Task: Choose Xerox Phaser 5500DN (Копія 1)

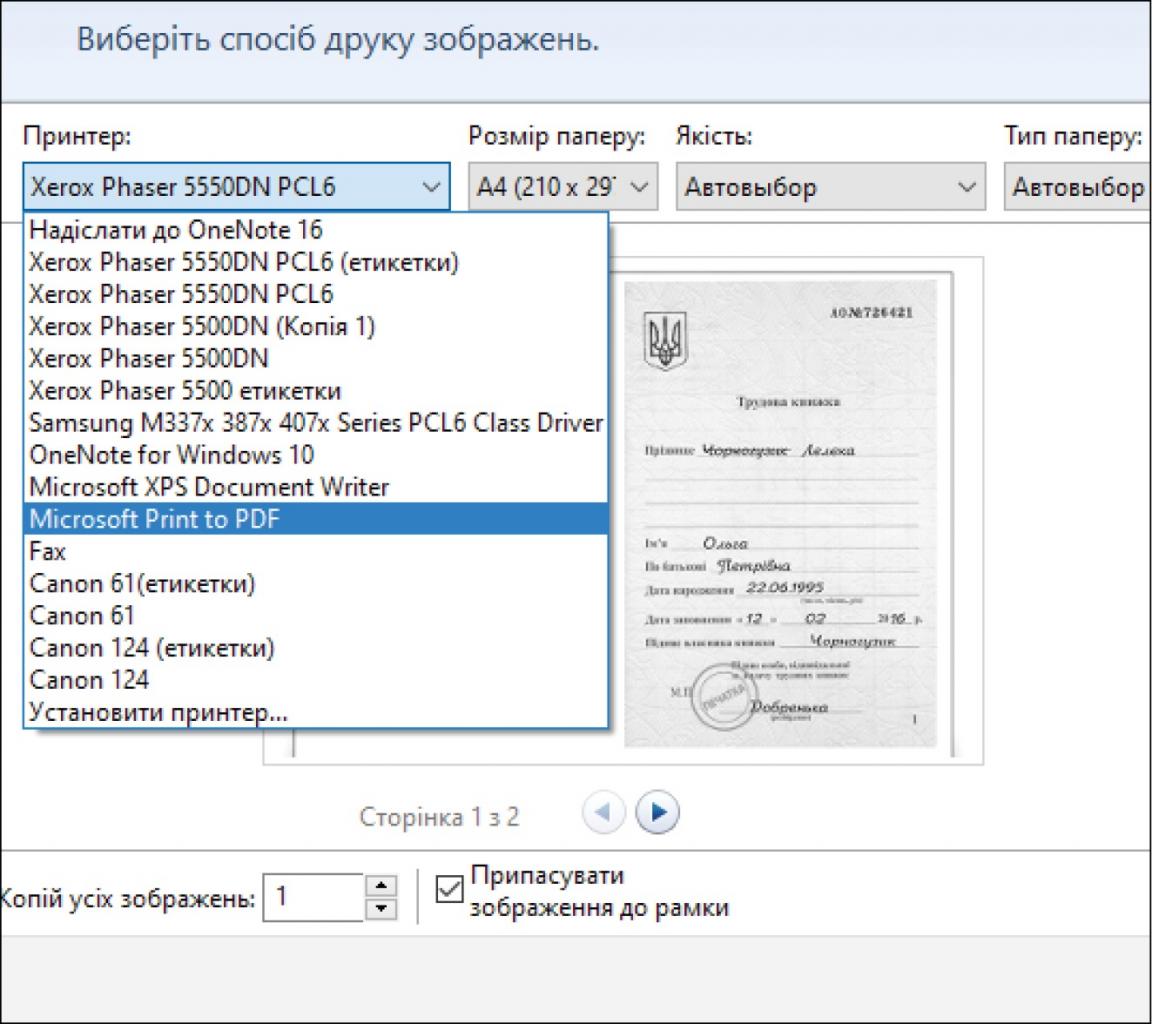Action: 316,326
